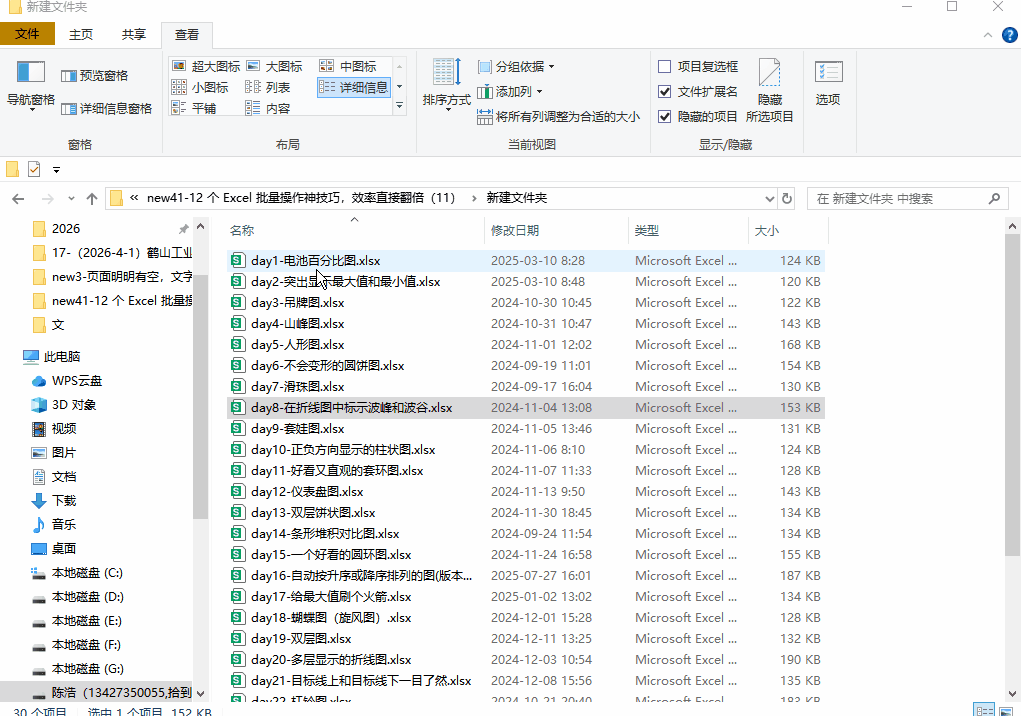
Task: Select Tiles layout
Action: pyautogui.click(x=194, y=108)
